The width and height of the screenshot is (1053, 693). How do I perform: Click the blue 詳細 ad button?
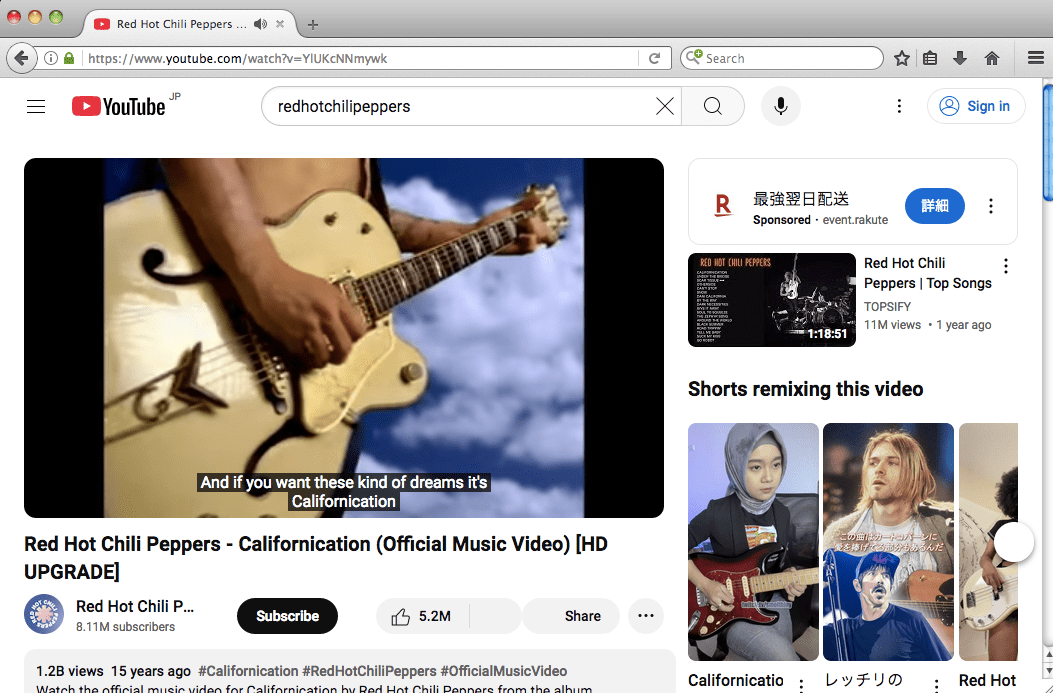tap(935, 206)
